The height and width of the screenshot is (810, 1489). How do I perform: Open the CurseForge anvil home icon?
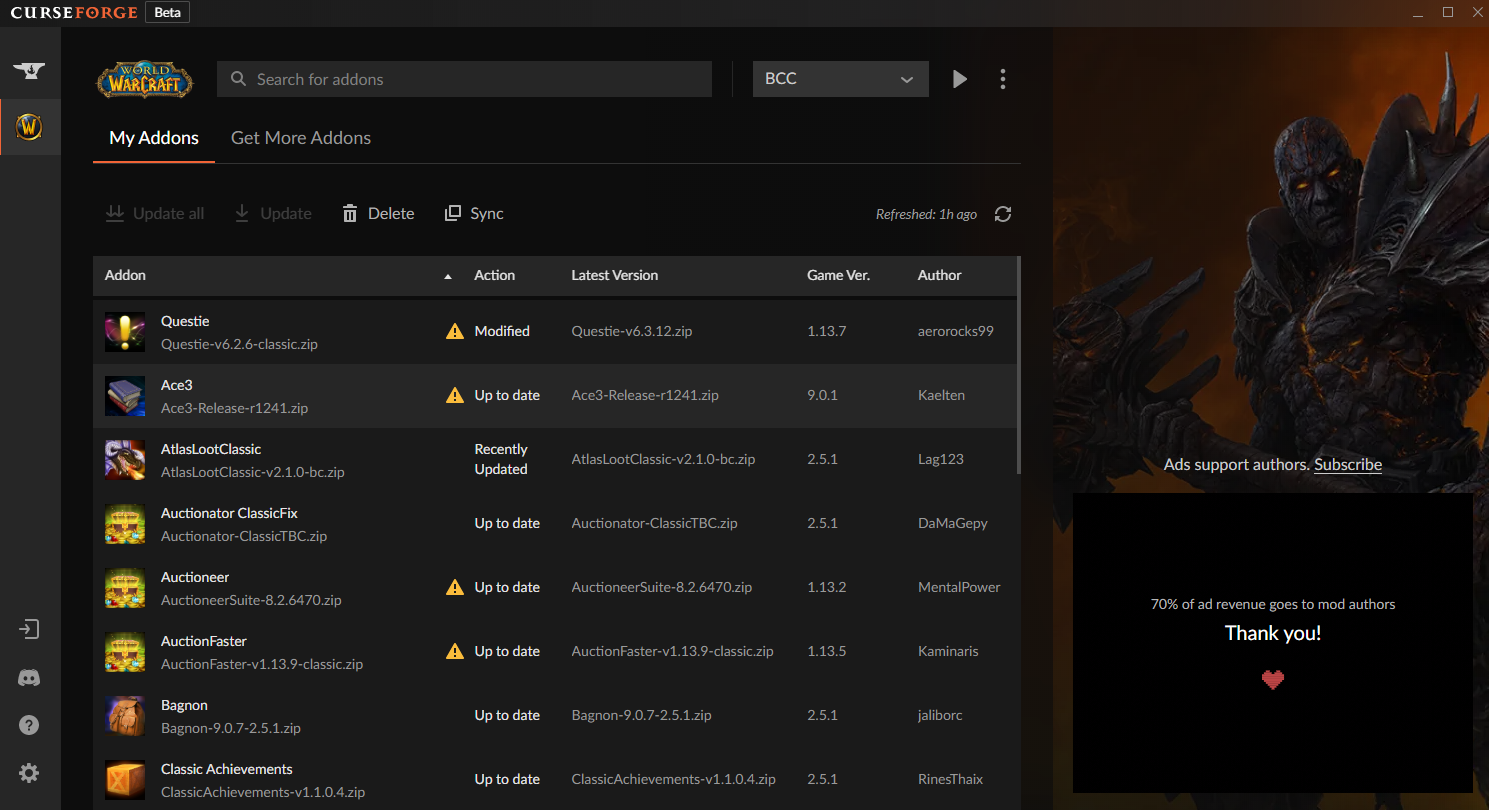29,71
